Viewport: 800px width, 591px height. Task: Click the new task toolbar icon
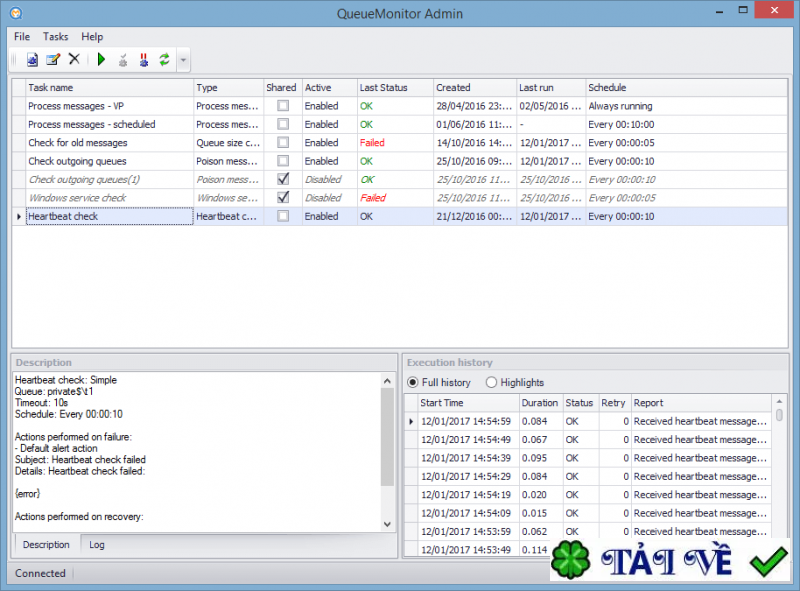(32, 60)
